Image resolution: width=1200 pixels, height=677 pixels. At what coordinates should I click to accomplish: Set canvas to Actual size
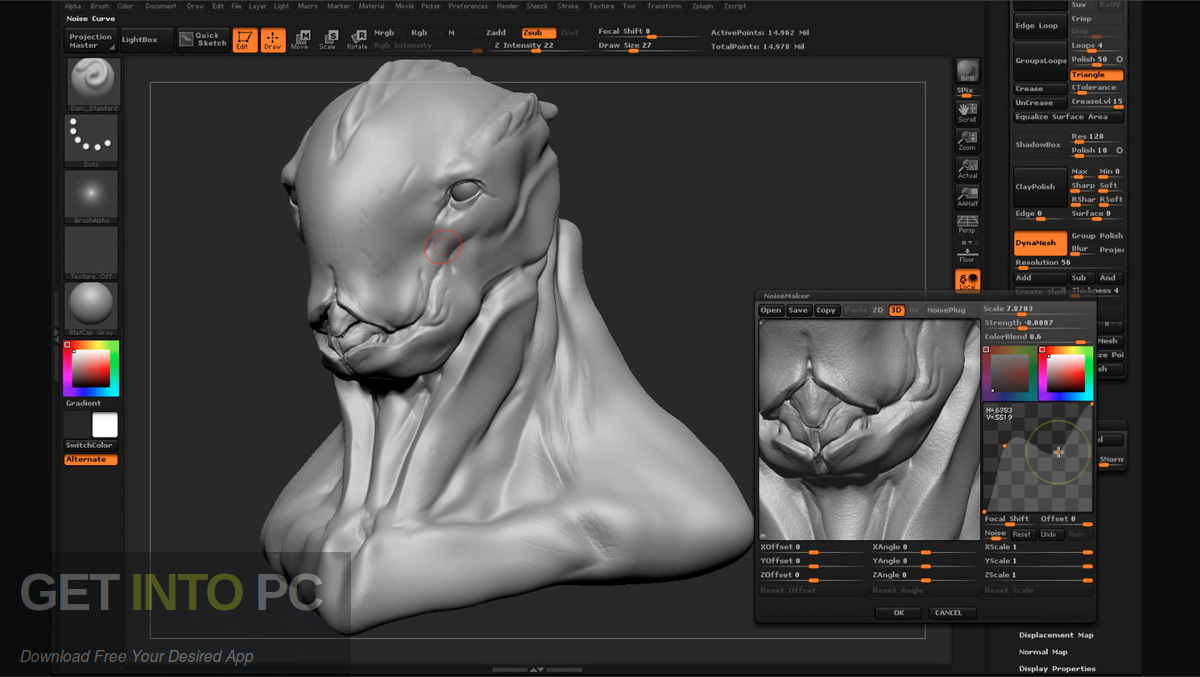(x=967, y=168)
